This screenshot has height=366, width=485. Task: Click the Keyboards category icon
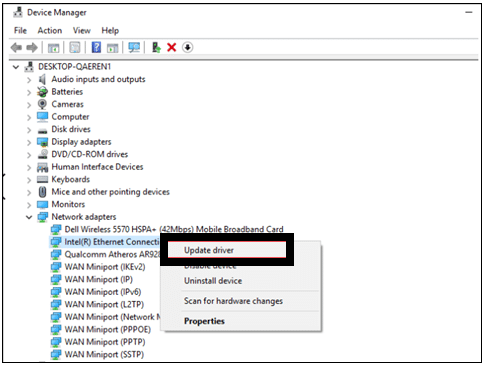point(42,180)
